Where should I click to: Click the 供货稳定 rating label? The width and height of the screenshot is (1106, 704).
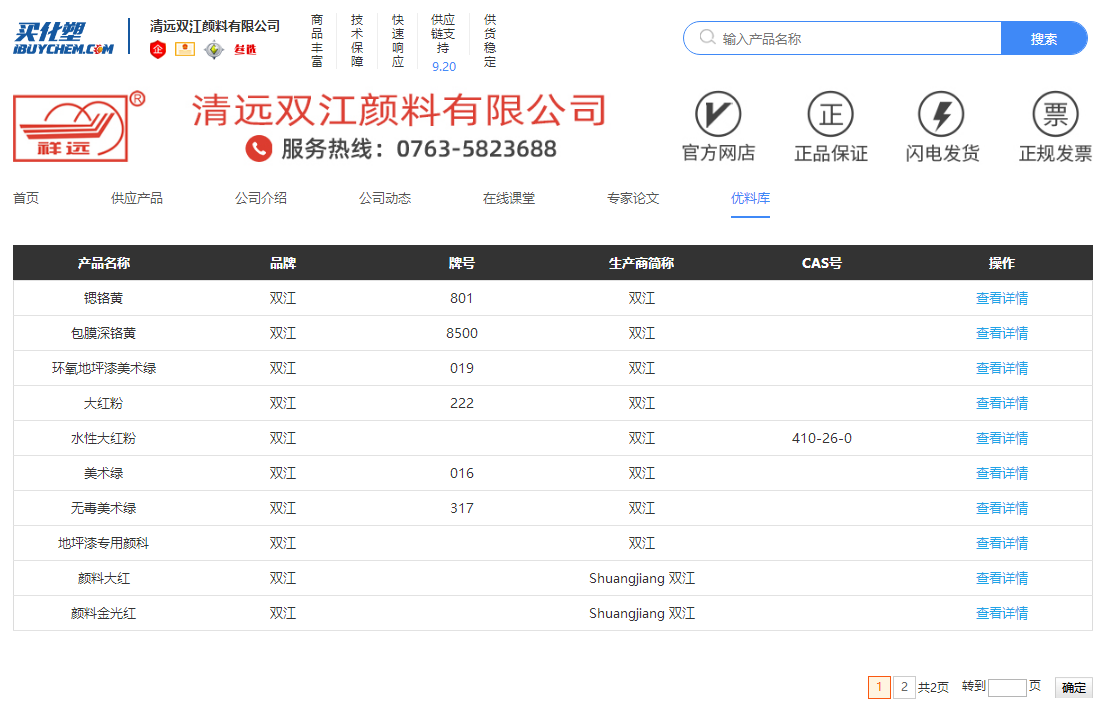tap(490, 41)
